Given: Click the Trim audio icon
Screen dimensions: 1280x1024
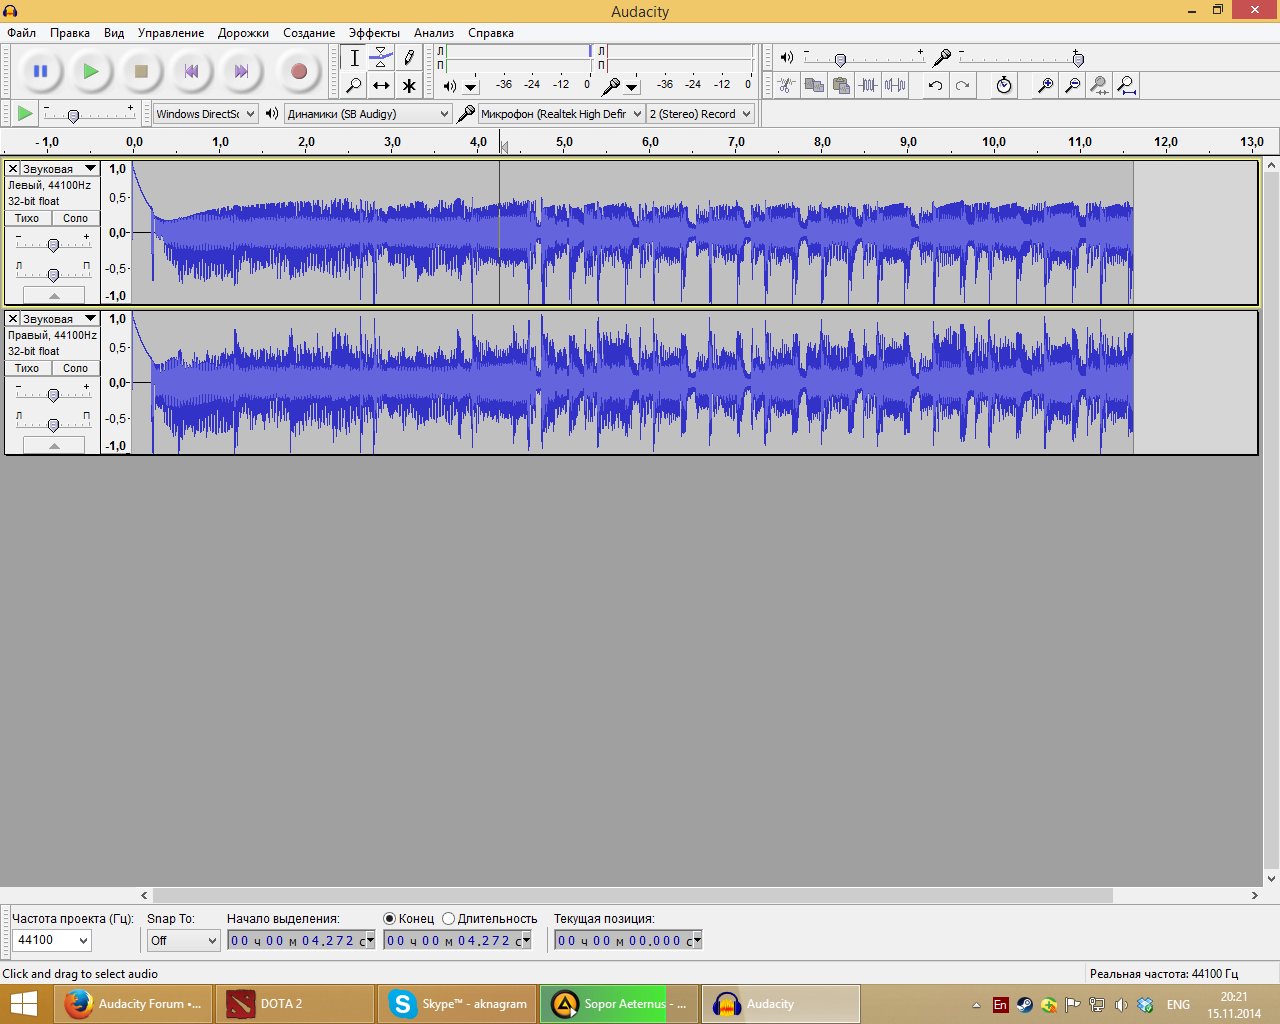Looking at the screenshot, I should (868, 85).
